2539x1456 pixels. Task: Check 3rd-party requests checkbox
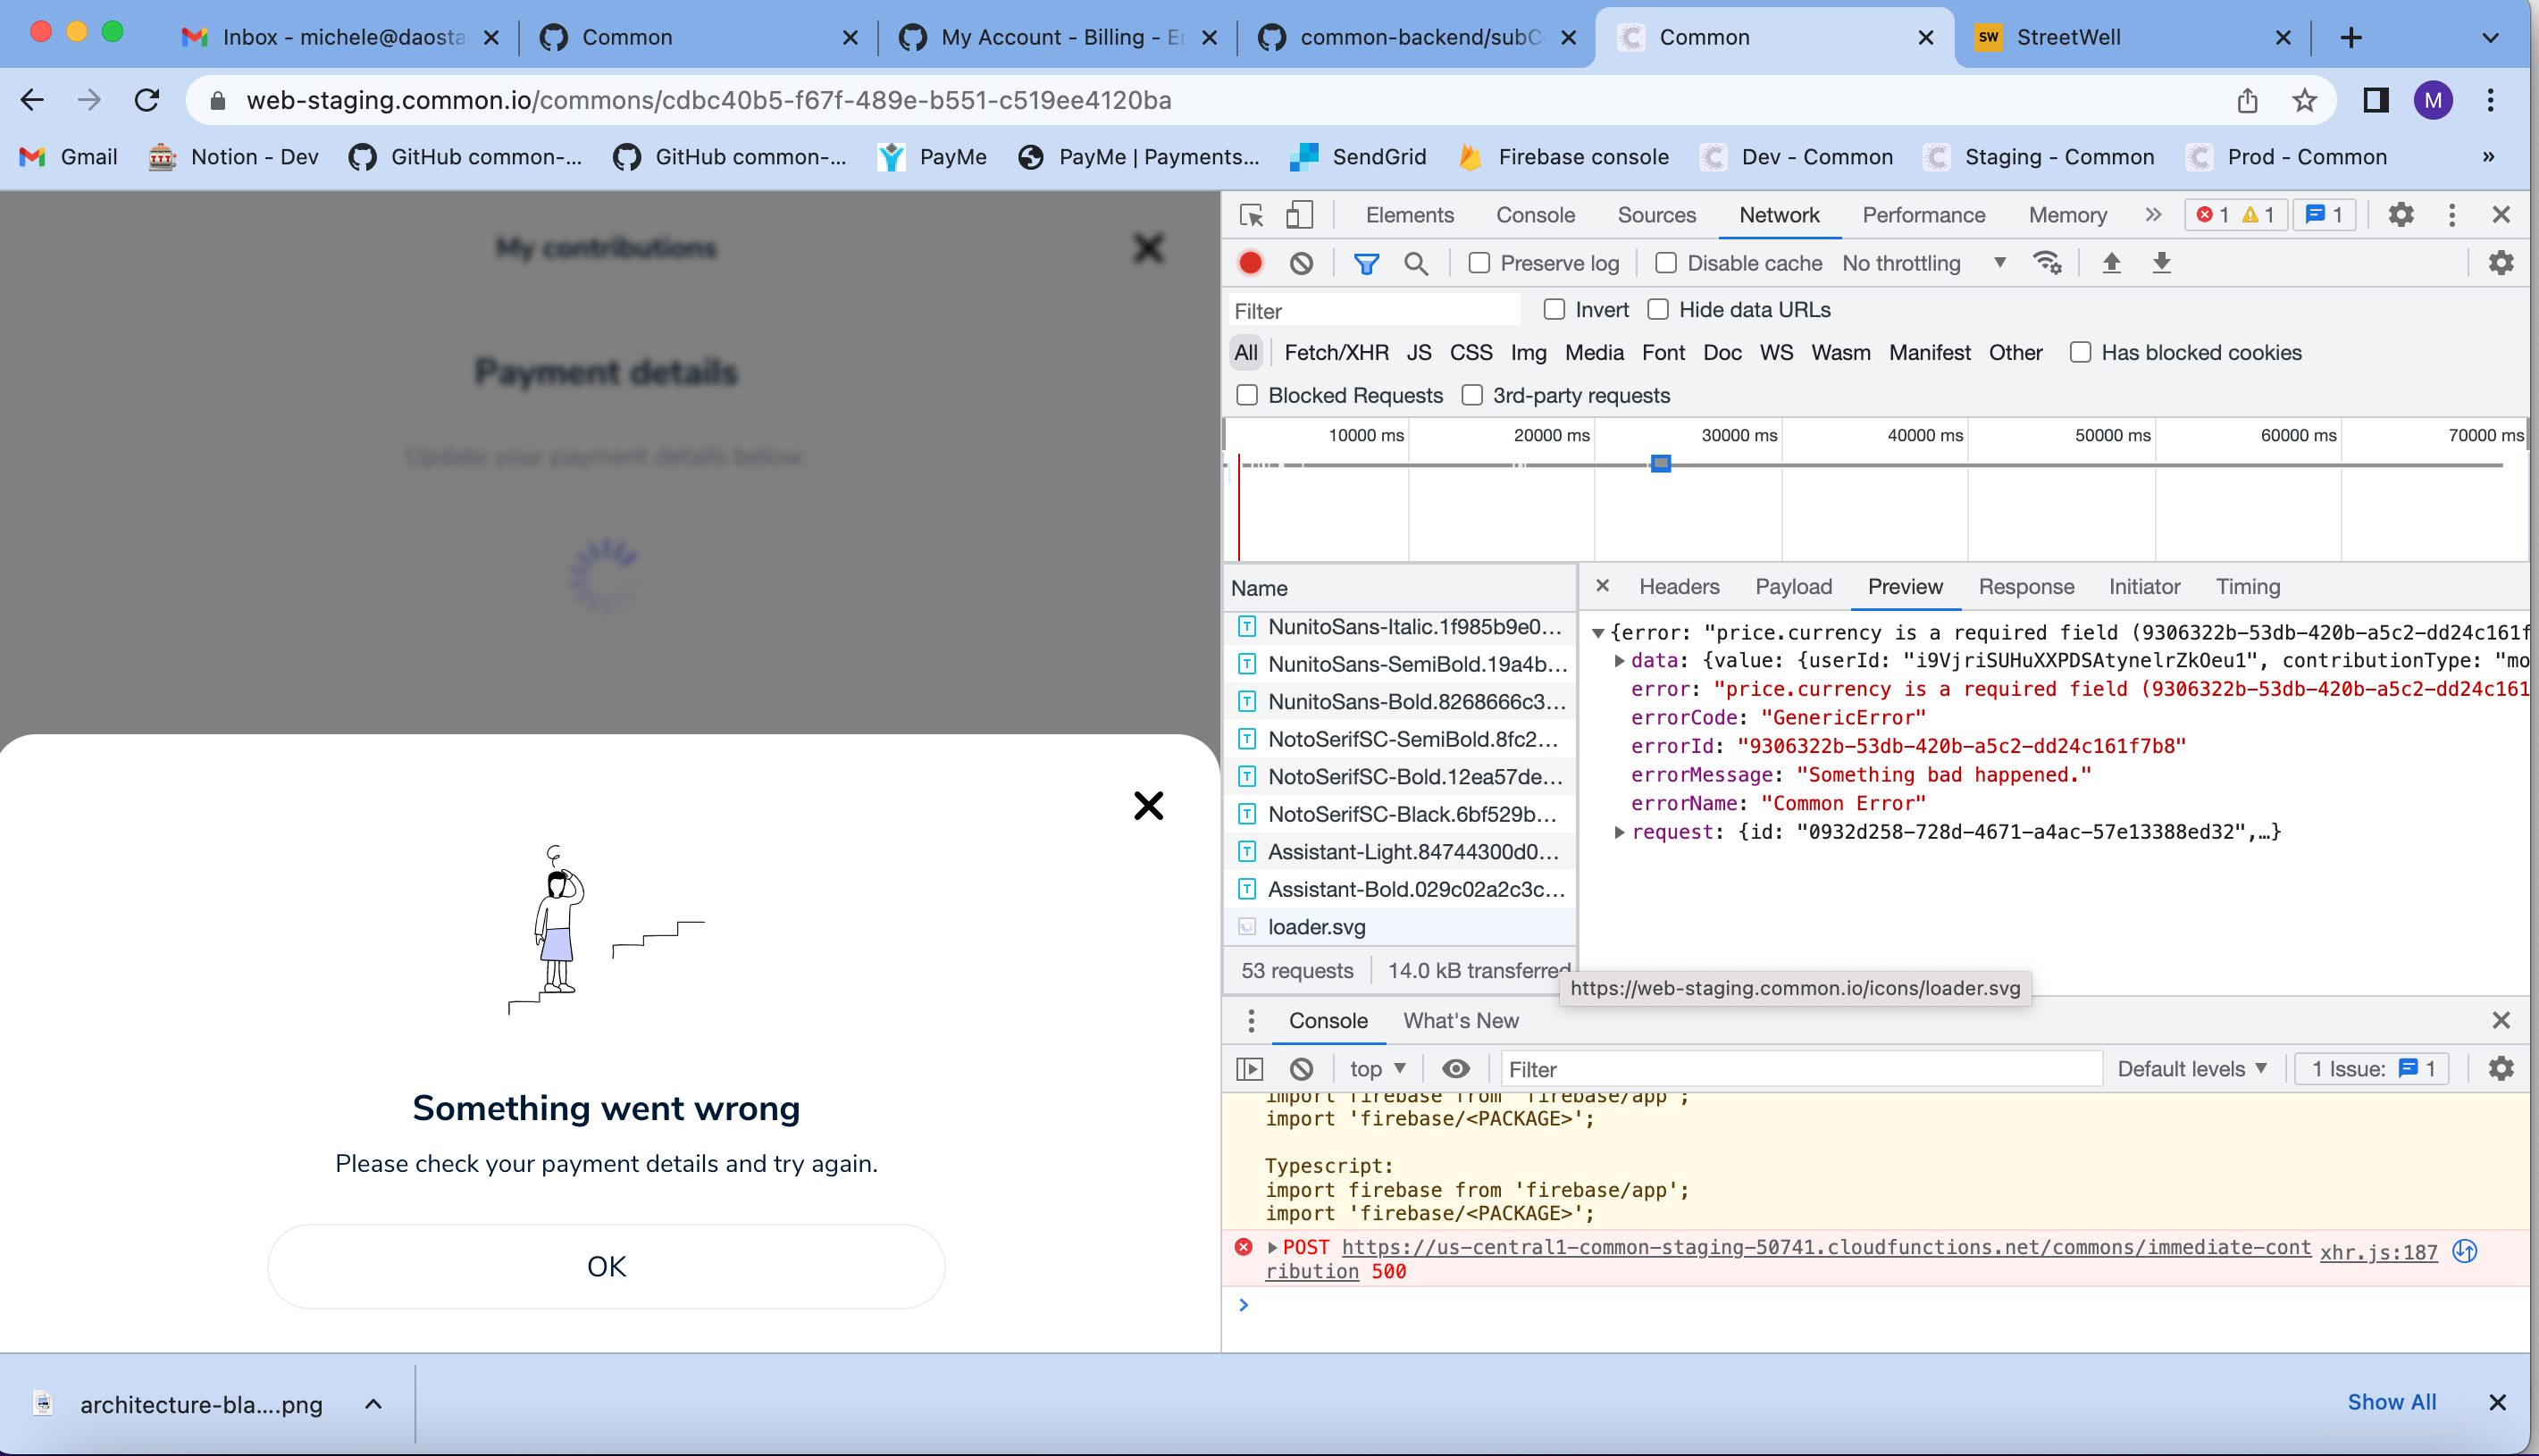[x=1472, y=396]
